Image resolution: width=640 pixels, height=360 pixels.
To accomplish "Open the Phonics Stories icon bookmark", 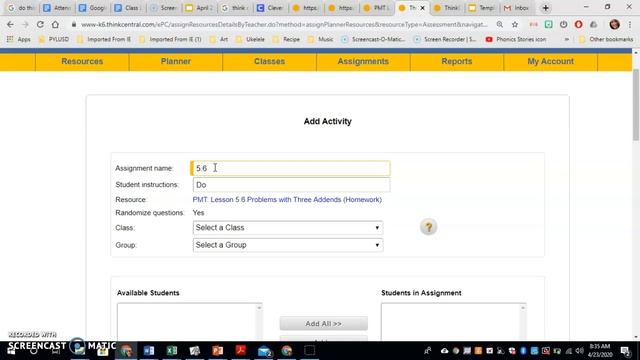I will [516, 39].
